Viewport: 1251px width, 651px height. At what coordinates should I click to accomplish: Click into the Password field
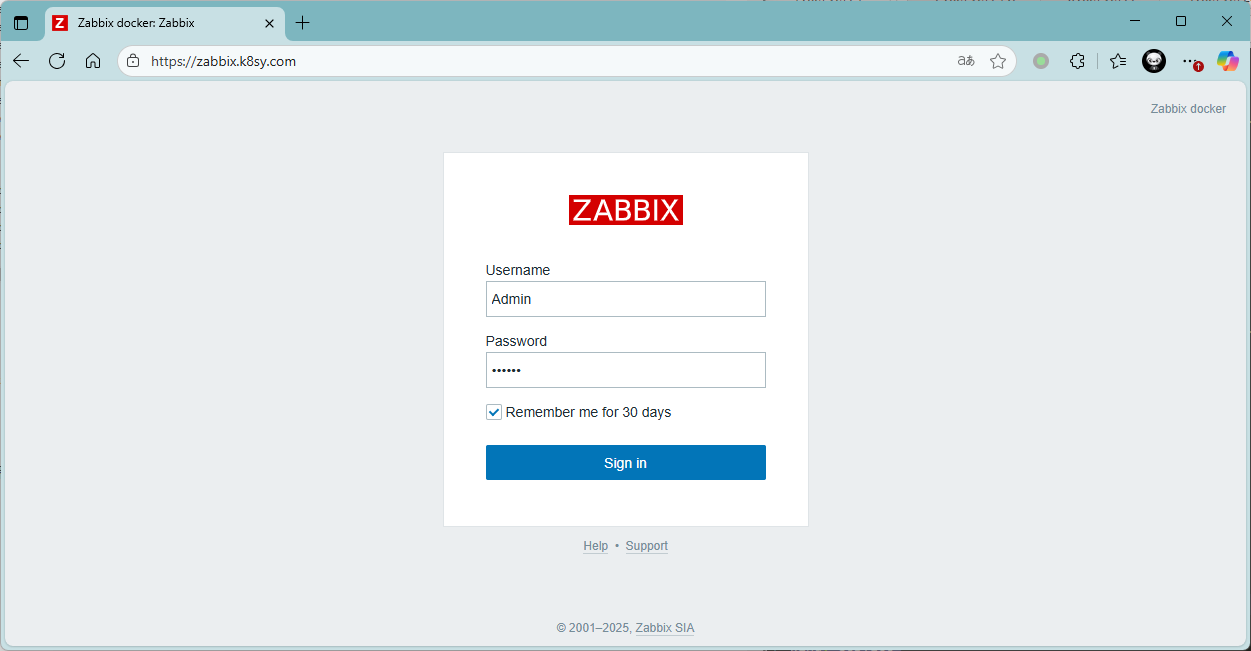tap(625, 370)
